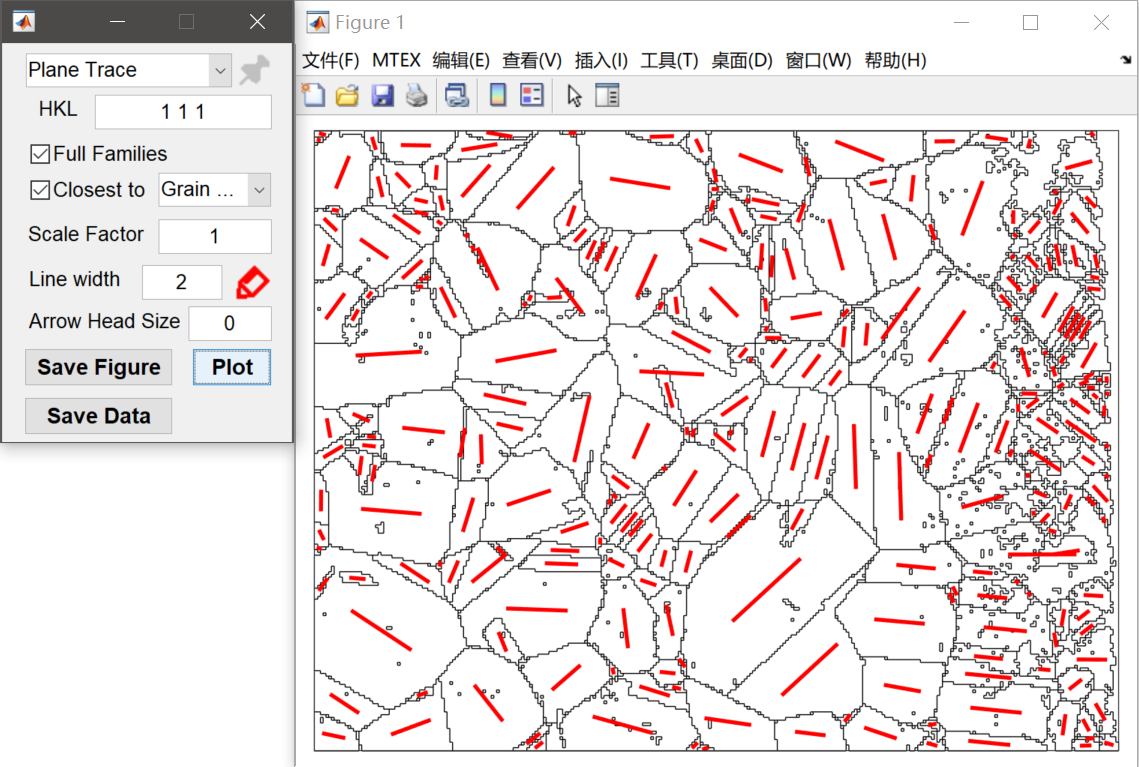Click the Arrow Head Size label
The width and height of the screenshot is (1139, 767).
click(104, 321)
